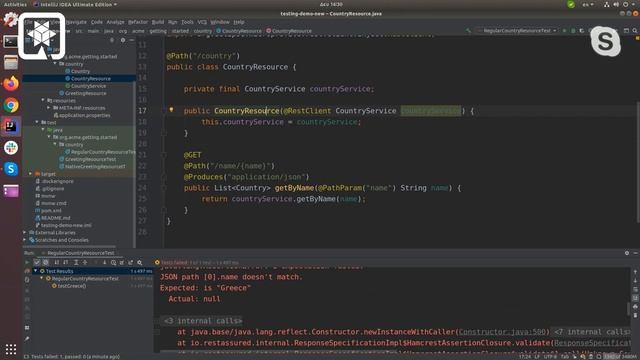Open the VCS menu

pyautogui.click(x=202, y=22)
